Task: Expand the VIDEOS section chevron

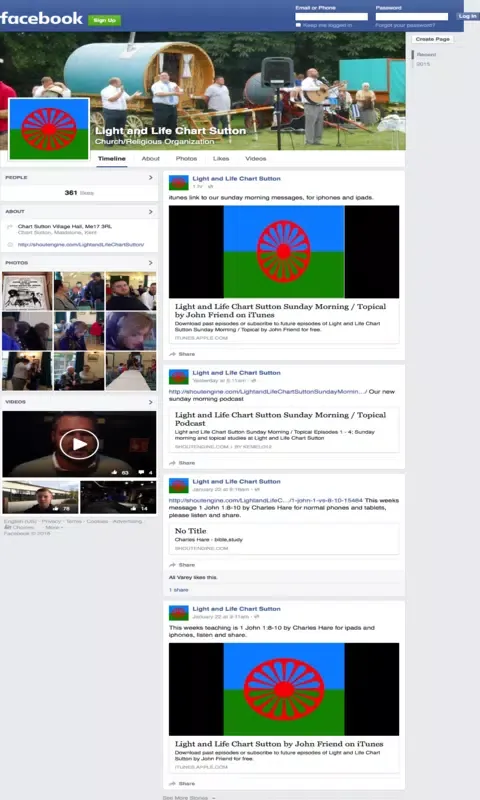Action: (150, 402)
